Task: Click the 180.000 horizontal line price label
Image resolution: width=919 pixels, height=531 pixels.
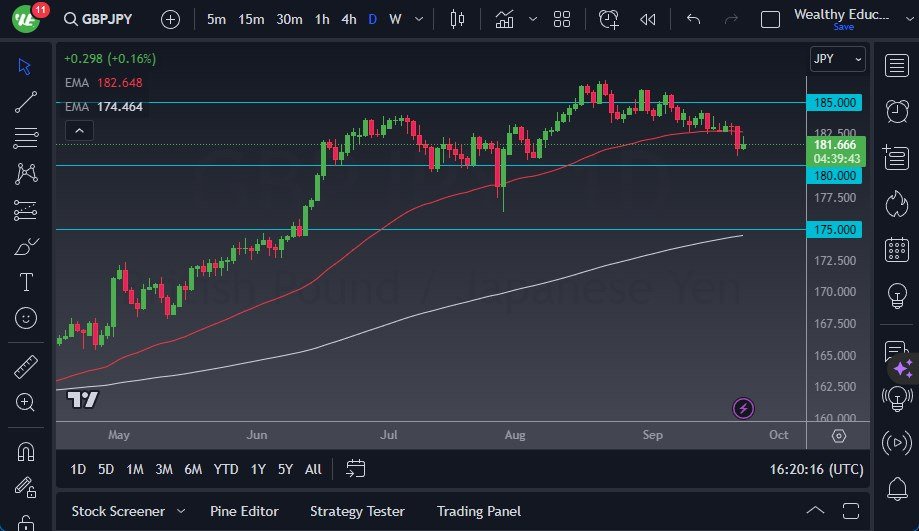Action: point(836,176)
